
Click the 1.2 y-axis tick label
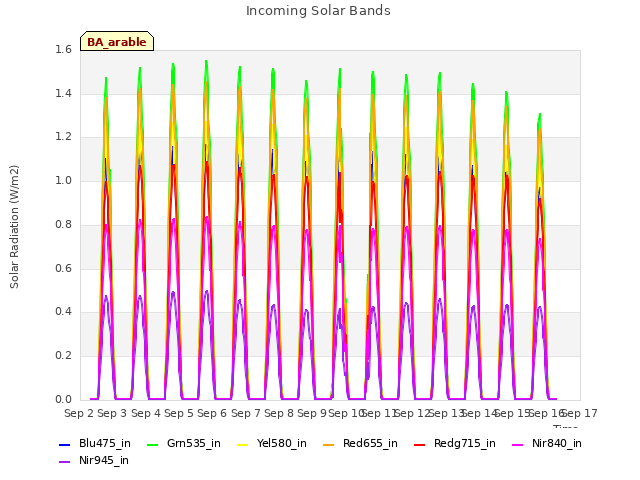pyautogui.click(x=63, y=136)
